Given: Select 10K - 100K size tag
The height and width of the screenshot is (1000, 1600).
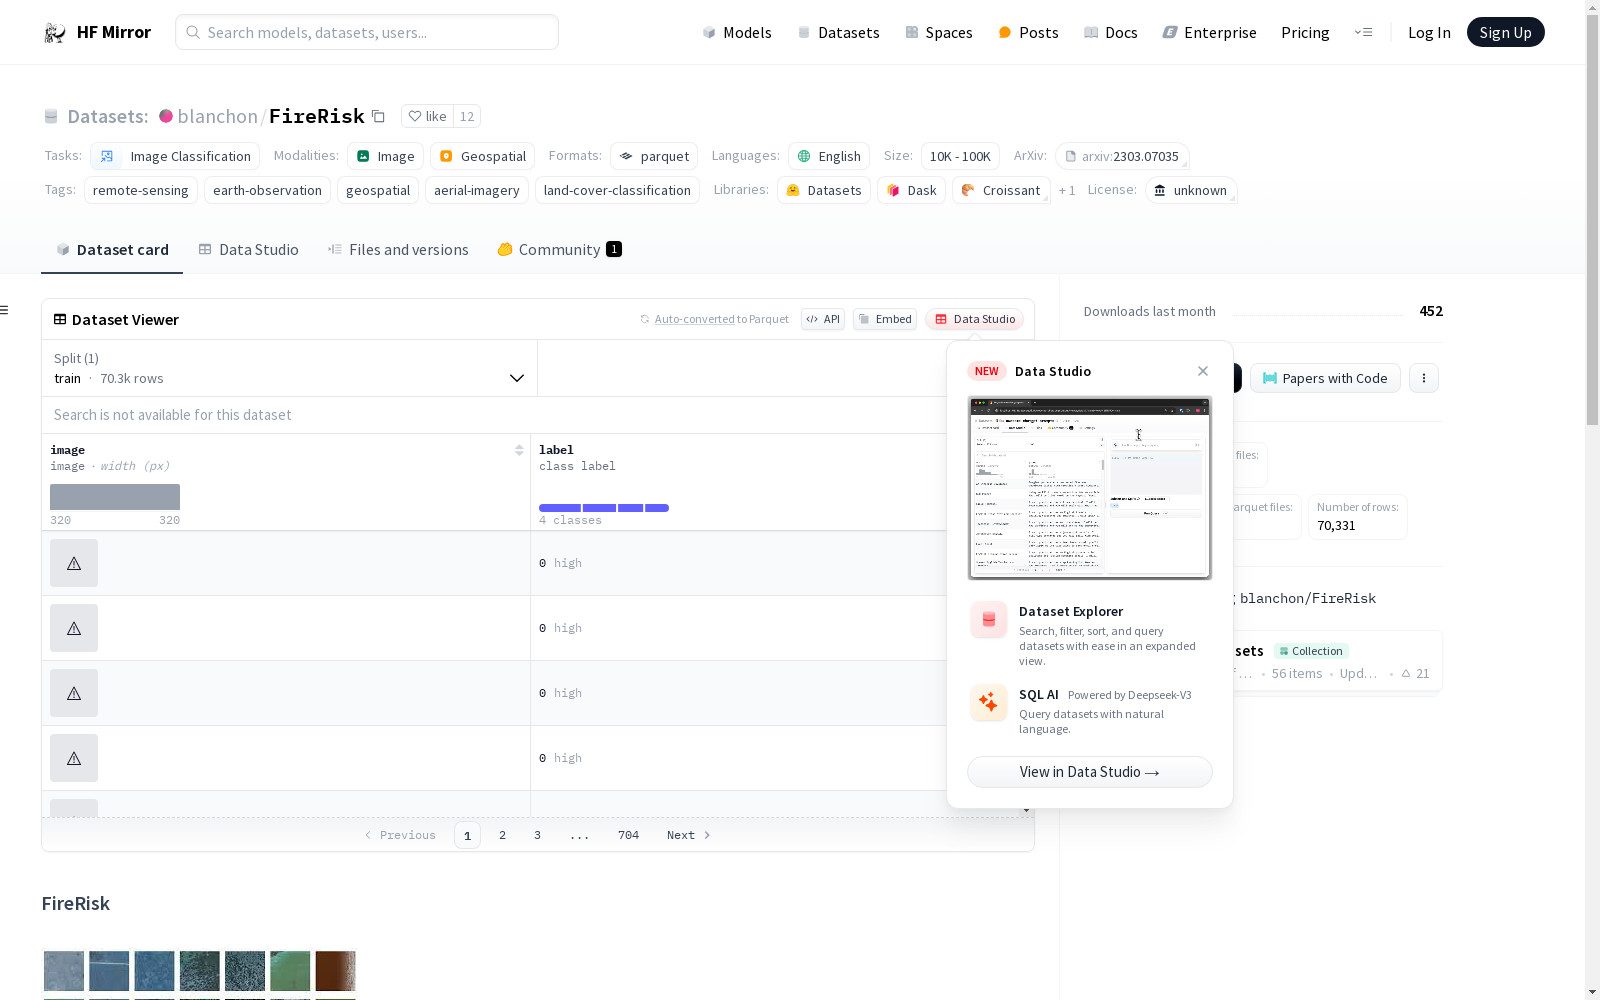Looking at the screenshot, I should pos(960,156).
